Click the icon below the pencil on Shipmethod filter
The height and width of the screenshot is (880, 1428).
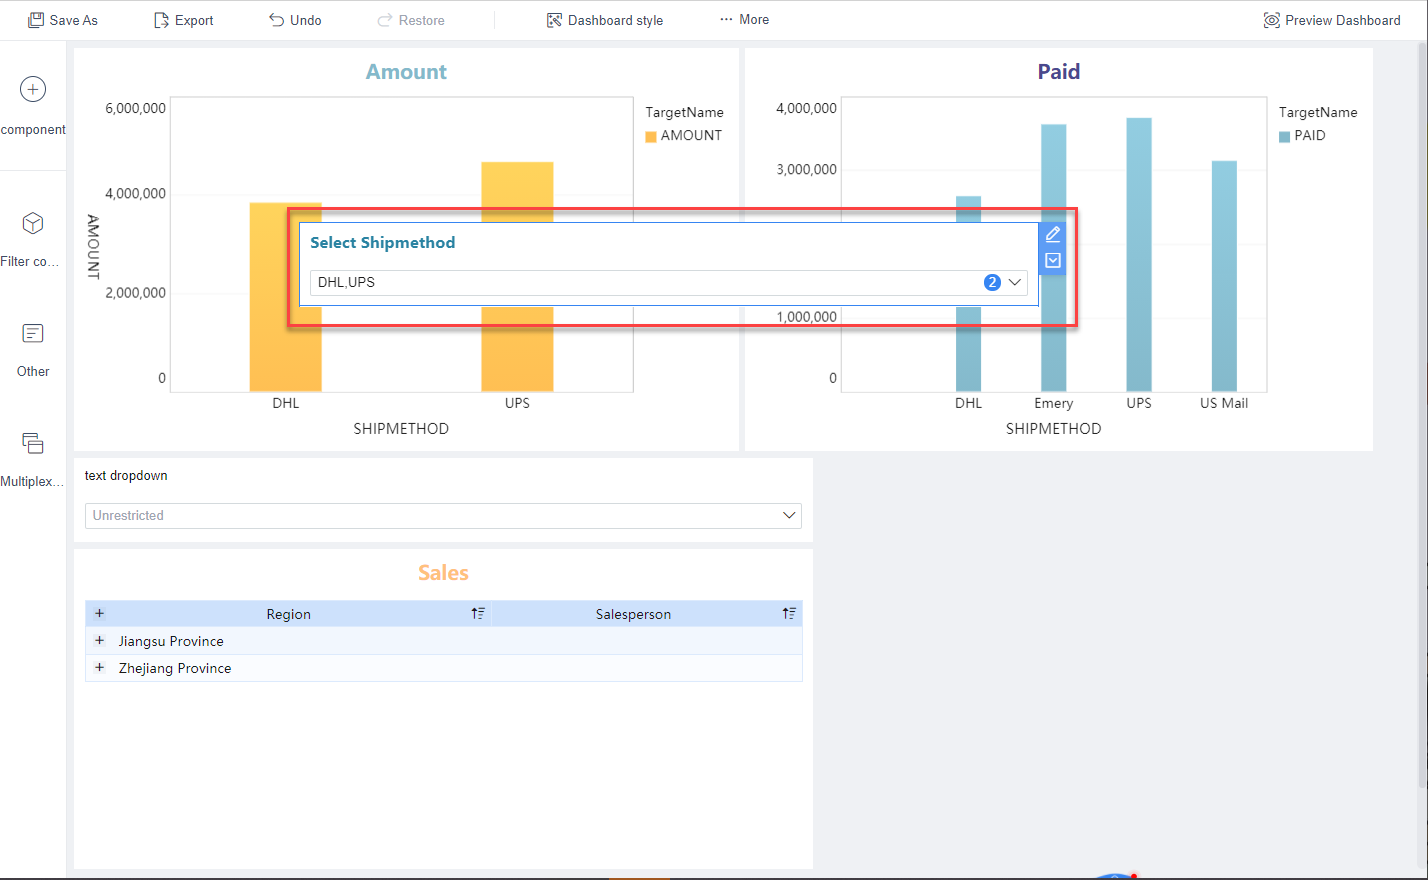point(1053,261)
